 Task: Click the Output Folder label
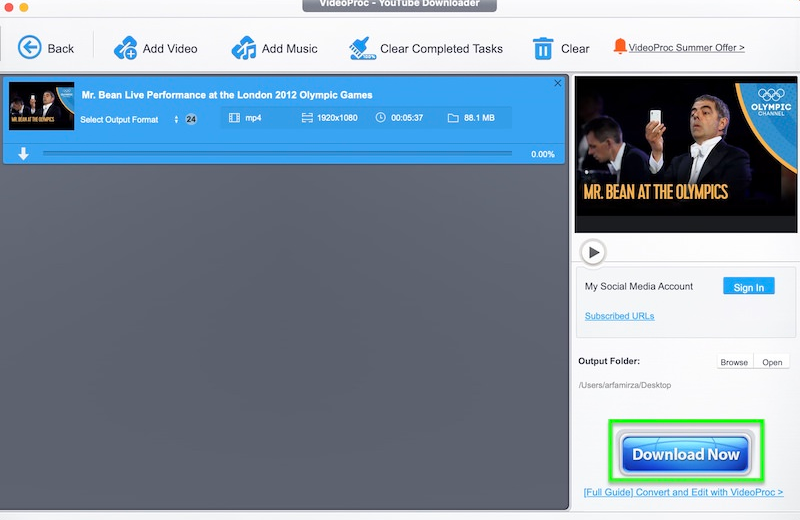click(609, 361)
